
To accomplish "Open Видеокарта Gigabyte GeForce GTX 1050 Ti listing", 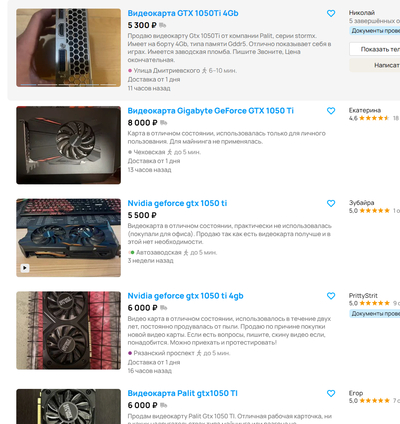I will [211, 111].
